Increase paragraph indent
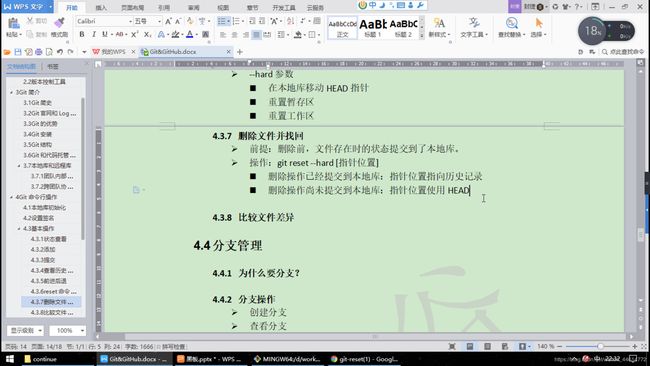 tap(262, 21)
